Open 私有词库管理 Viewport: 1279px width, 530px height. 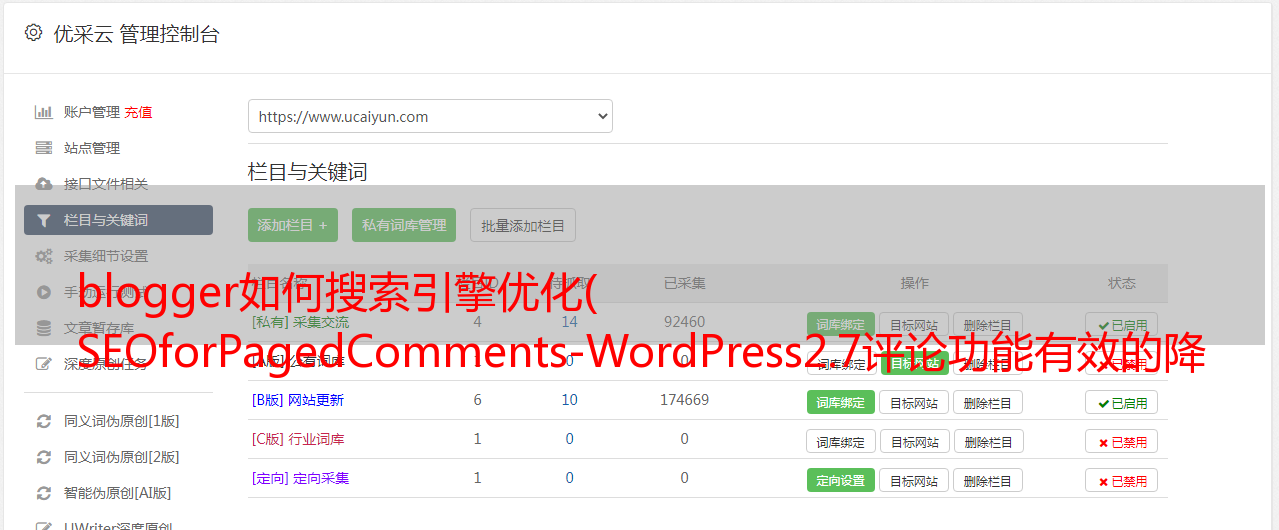[x=404, y=225]
